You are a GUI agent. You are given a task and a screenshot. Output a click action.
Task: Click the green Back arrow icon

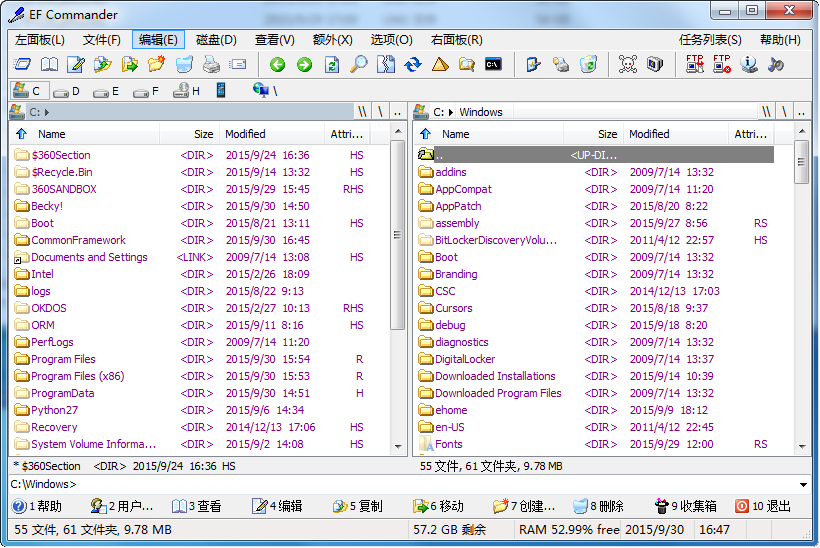(x=277, y=64)
